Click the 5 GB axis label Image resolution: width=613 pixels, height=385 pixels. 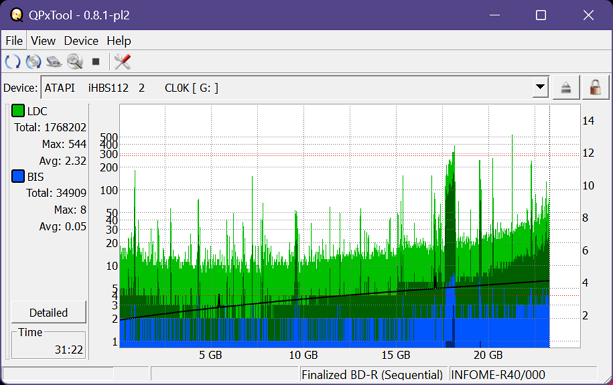tap(210, 355)
